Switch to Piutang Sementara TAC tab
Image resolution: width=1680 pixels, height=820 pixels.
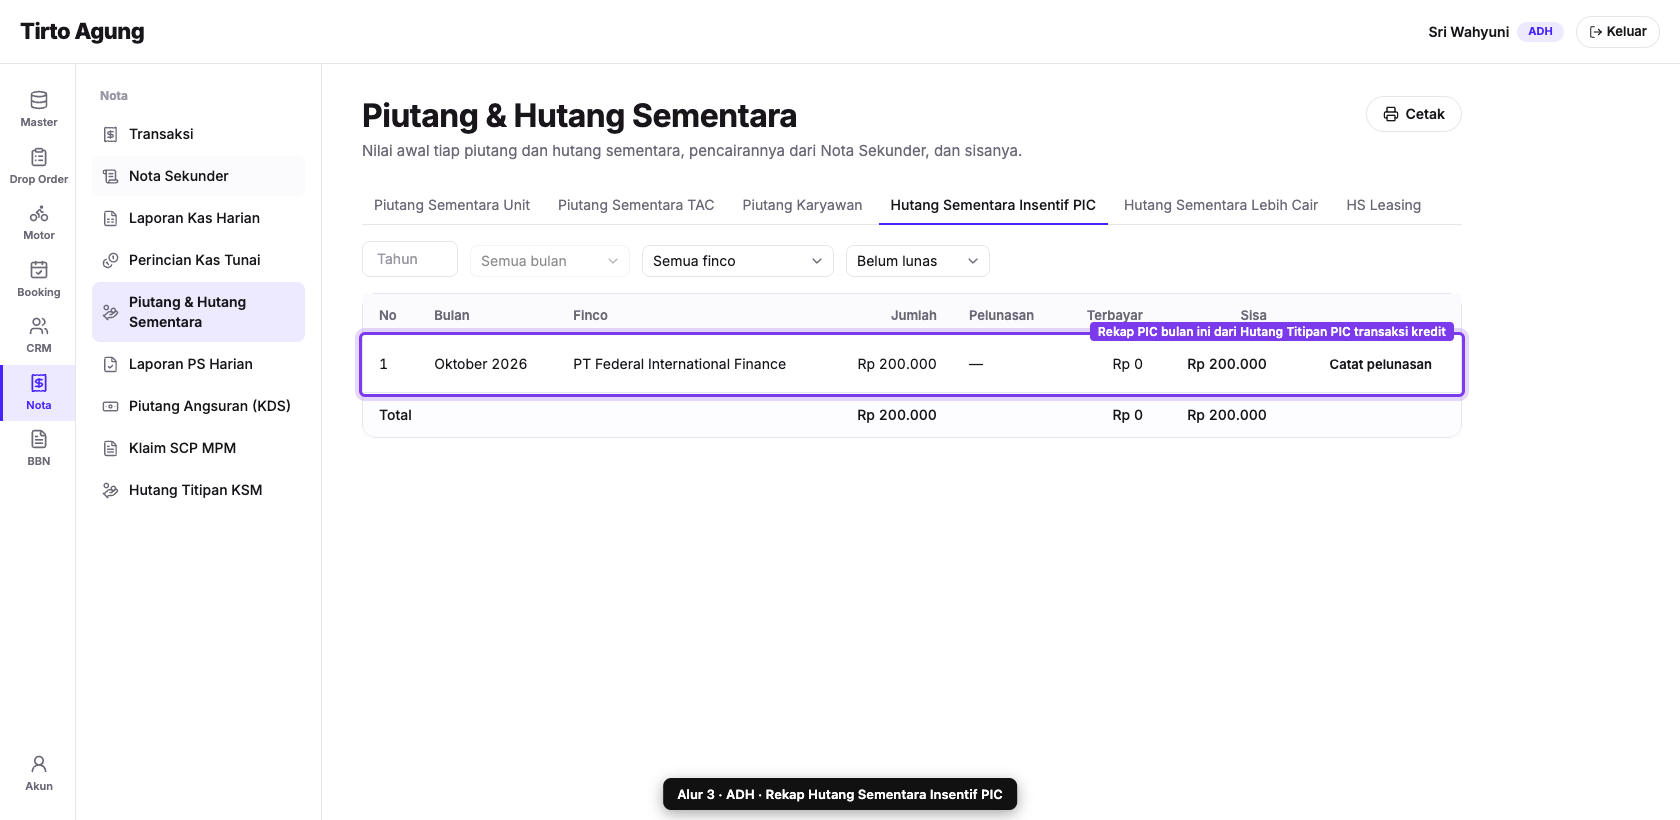click(x=636, y=205)
